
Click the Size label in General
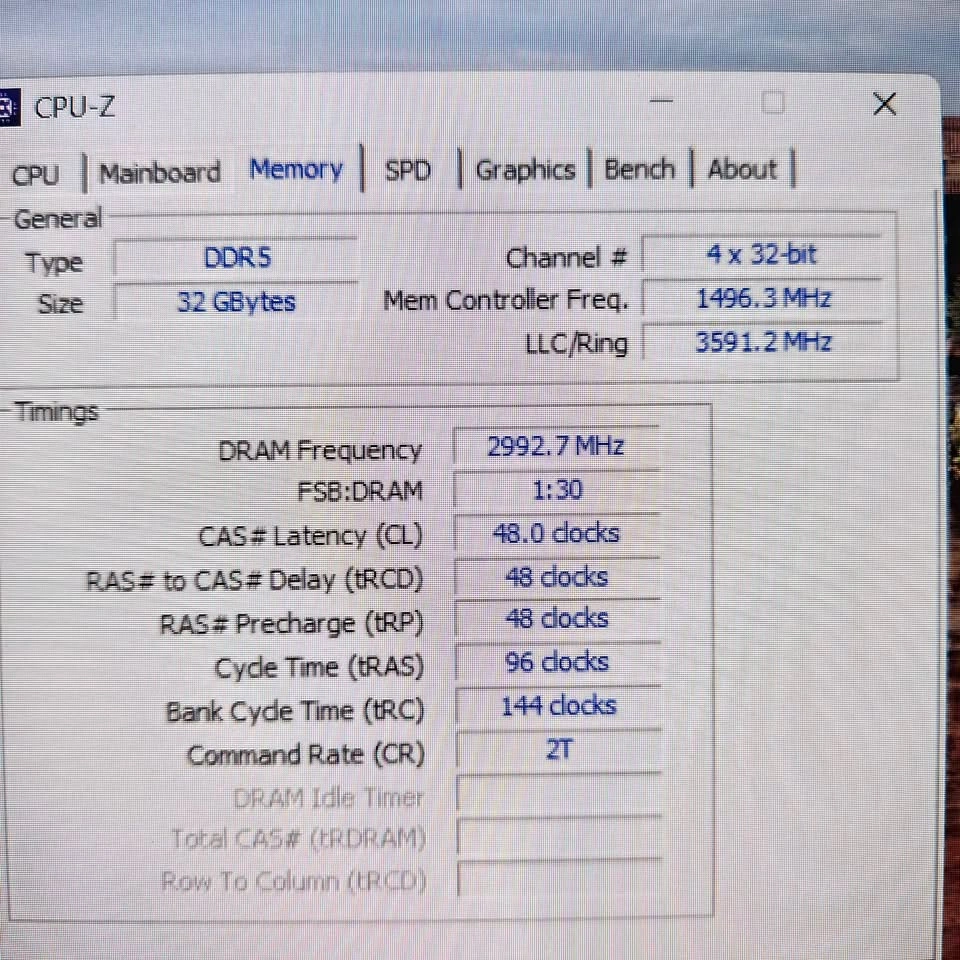59,303
